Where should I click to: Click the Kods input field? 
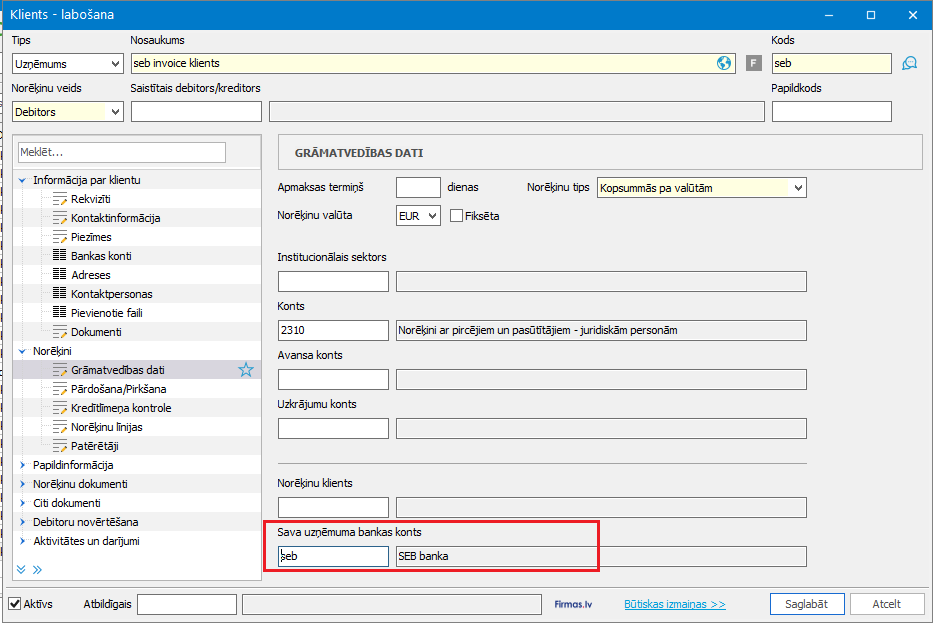831,63
